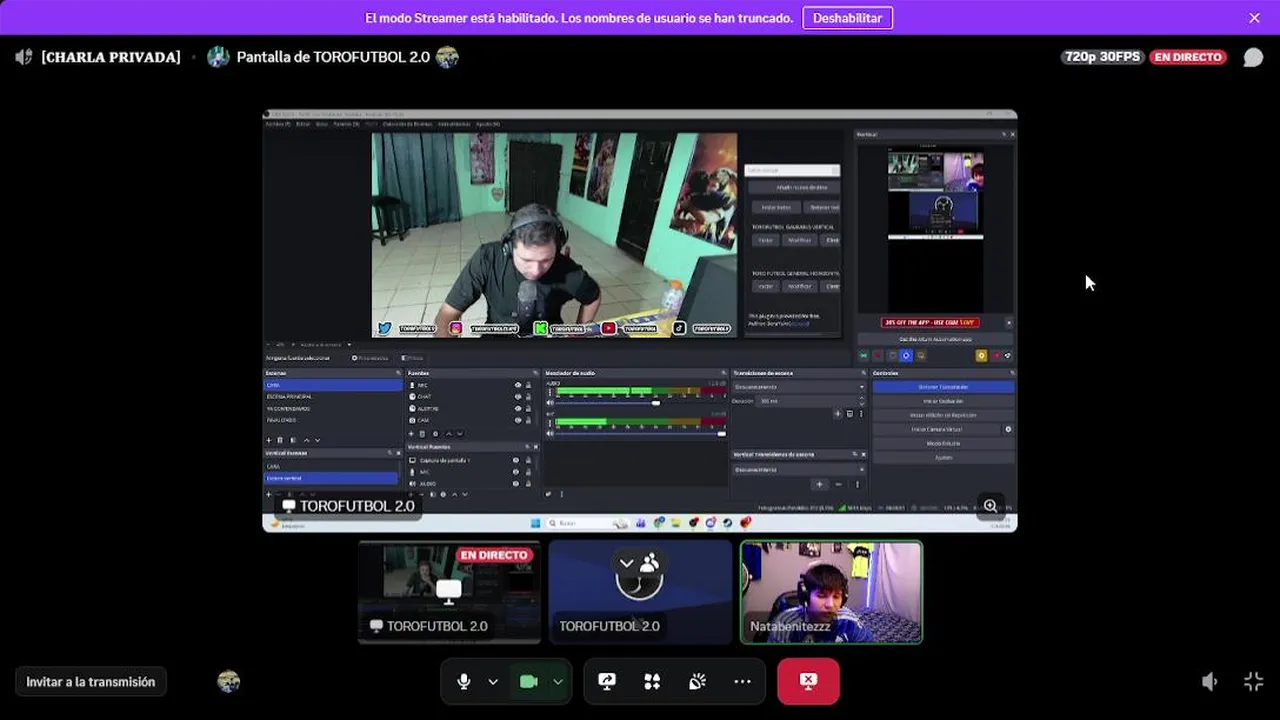Dismiss the Streamer mode banner
Viewport: 1280px width, 720px height.
[x=1254, y=18]
